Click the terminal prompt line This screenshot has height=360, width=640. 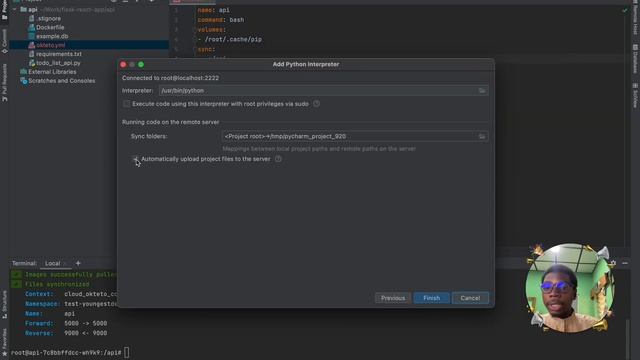(x=69, y=352)
